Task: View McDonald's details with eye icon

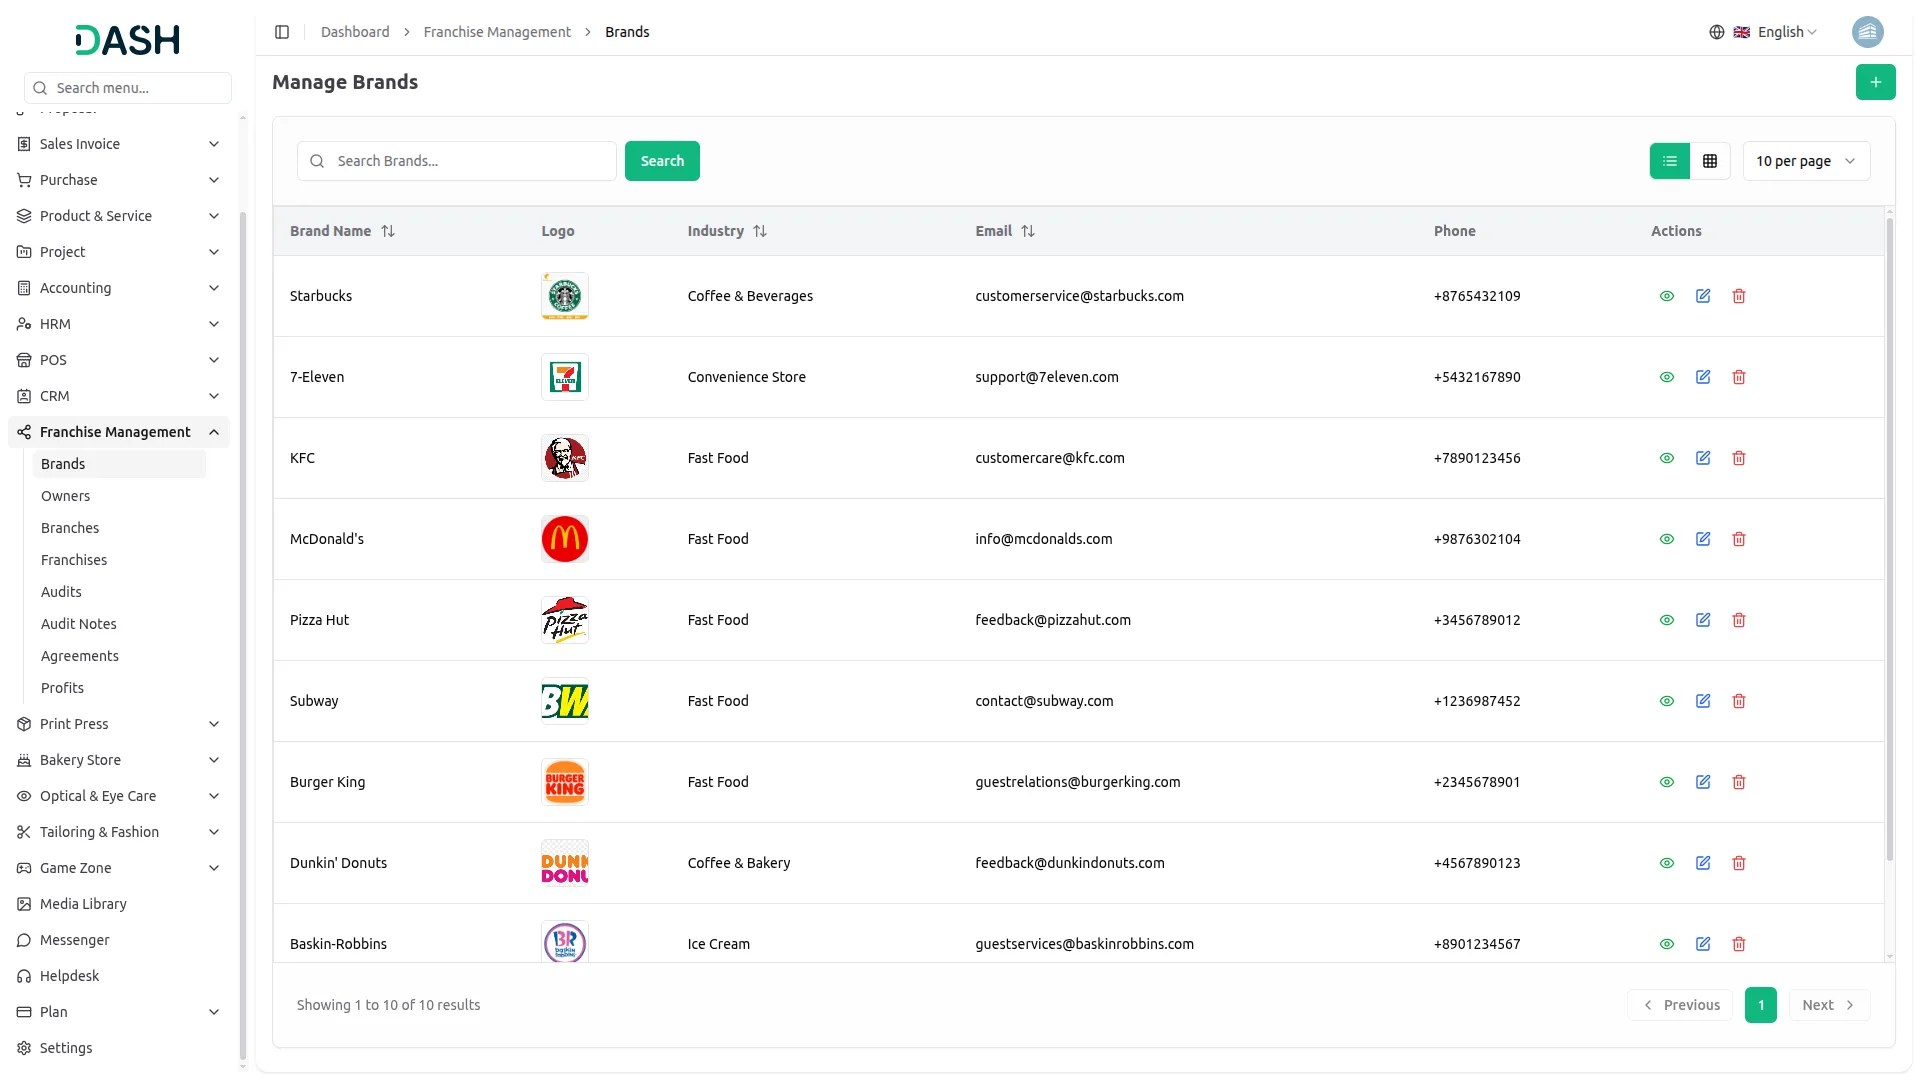Action: coord(1666,539)
